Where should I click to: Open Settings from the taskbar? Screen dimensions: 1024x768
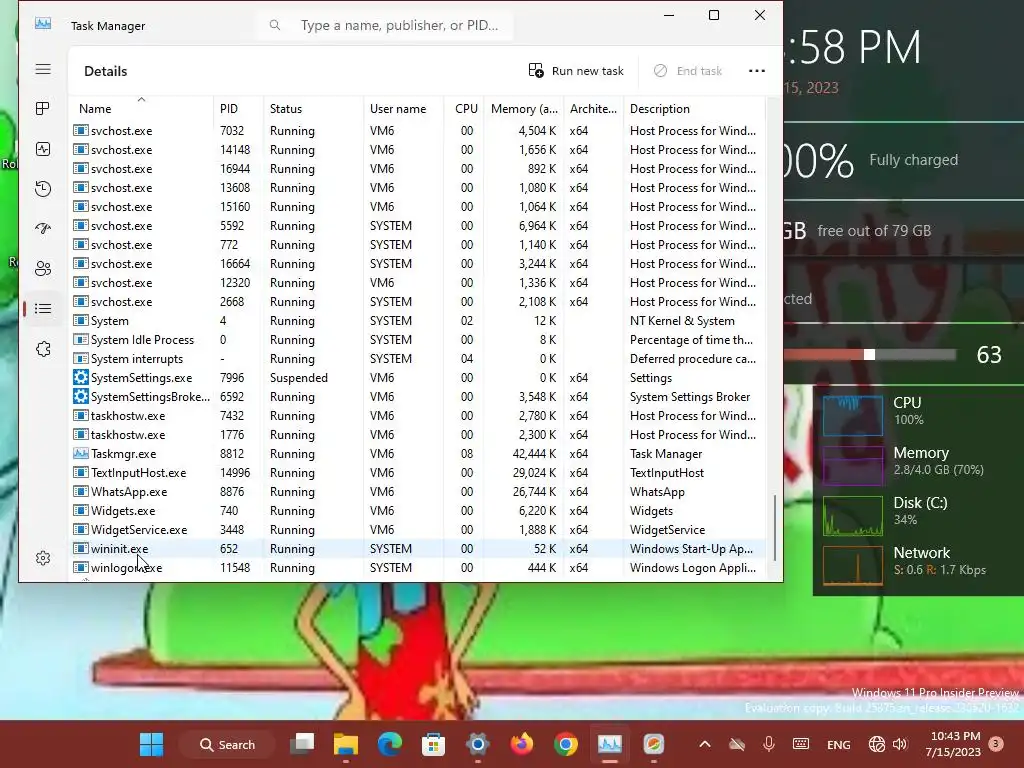(477, 744)
